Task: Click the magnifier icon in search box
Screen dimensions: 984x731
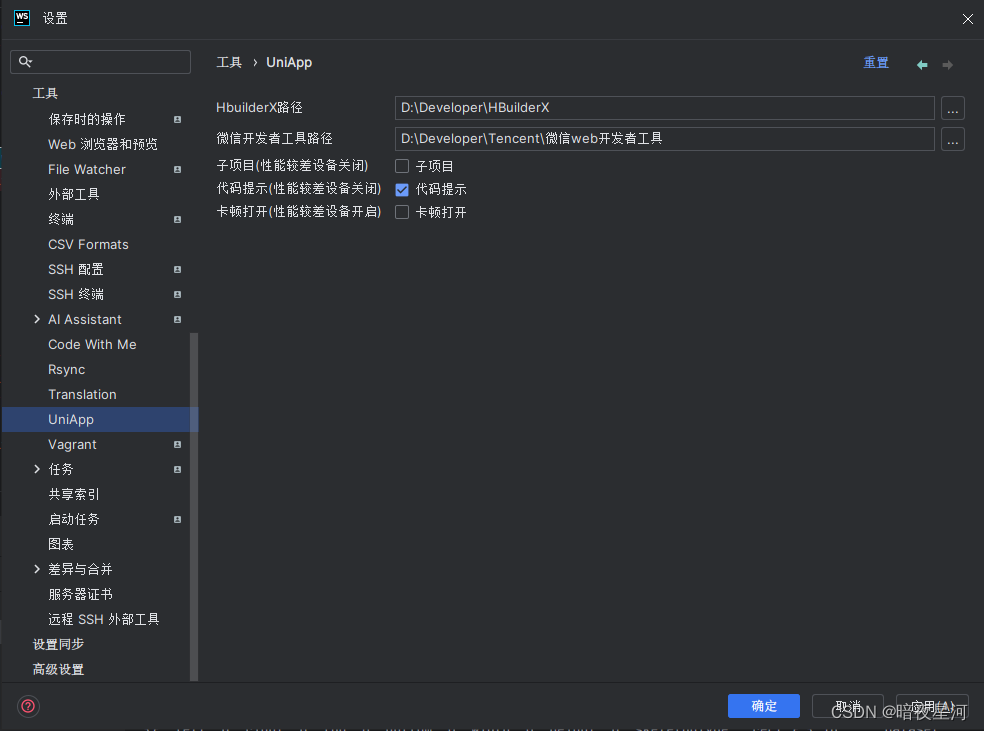Action: [x=22, y=61]
